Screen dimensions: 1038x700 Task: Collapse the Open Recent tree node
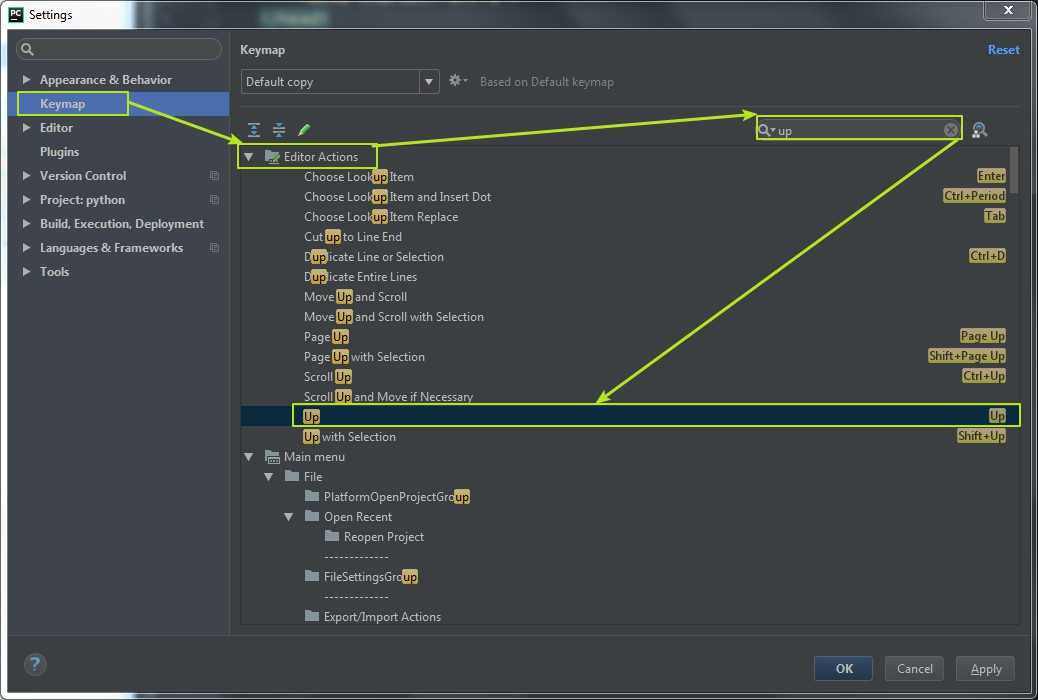[289, 516]
